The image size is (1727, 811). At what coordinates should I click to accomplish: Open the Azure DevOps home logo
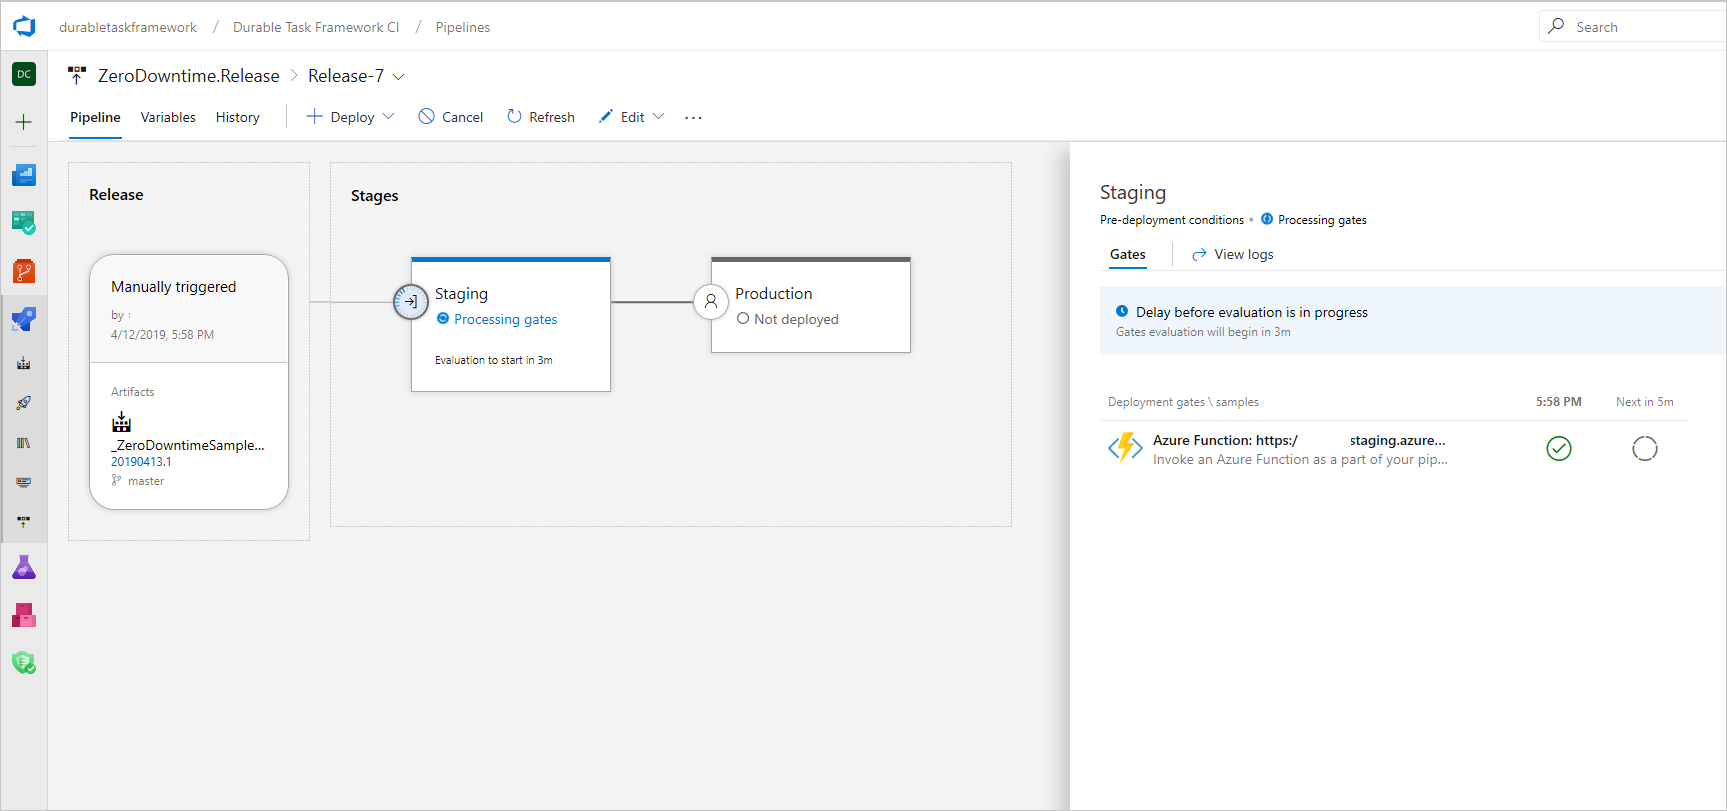point(24,27)
